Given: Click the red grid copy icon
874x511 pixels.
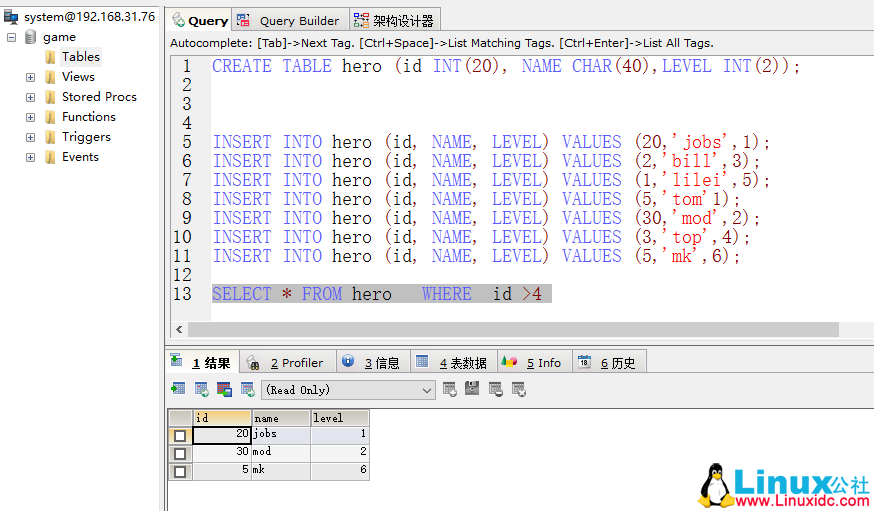Looking at the screenshot, I should 224,389.
